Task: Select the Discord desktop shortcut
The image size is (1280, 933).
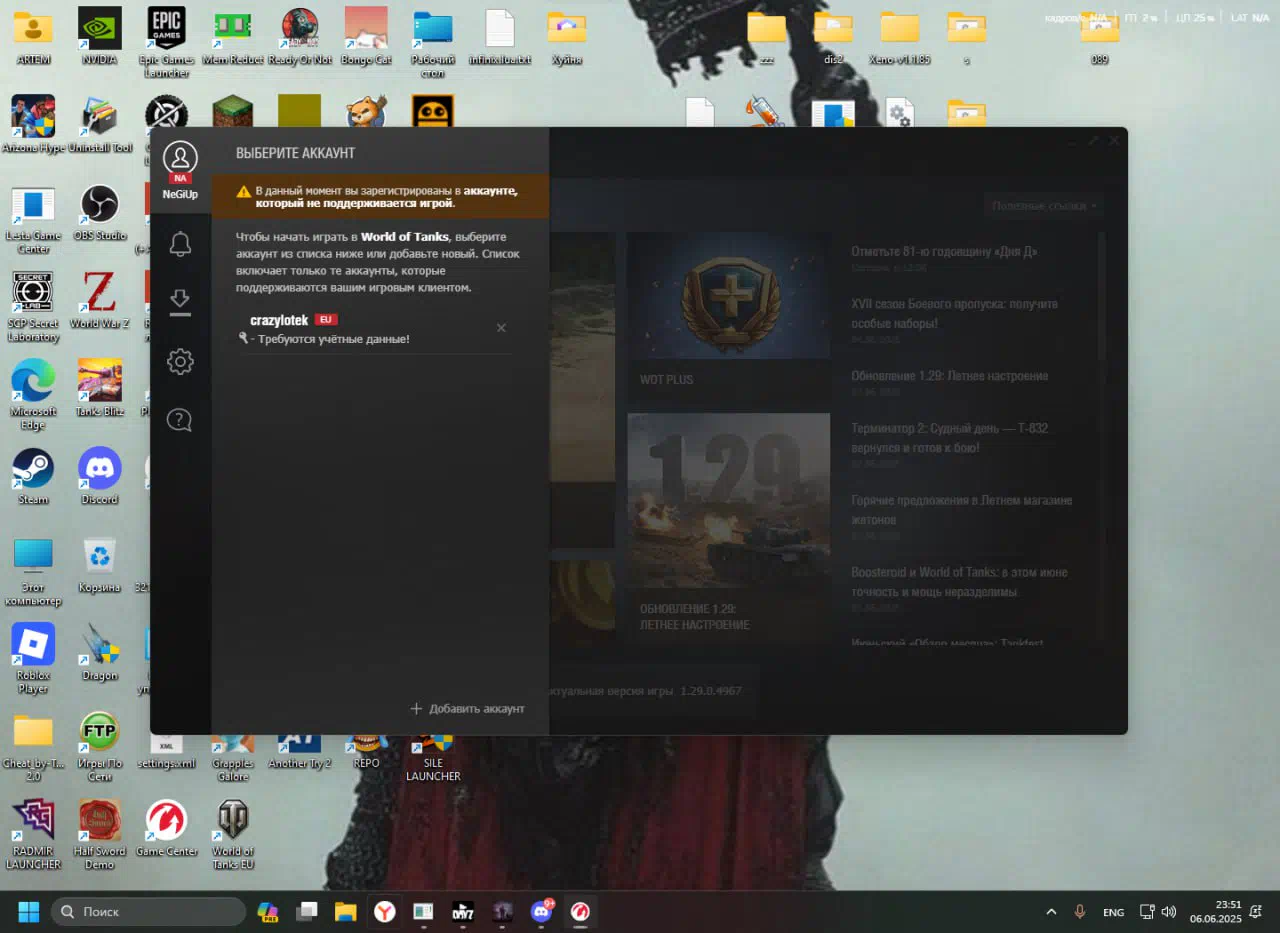Action: tap(99, 477)
